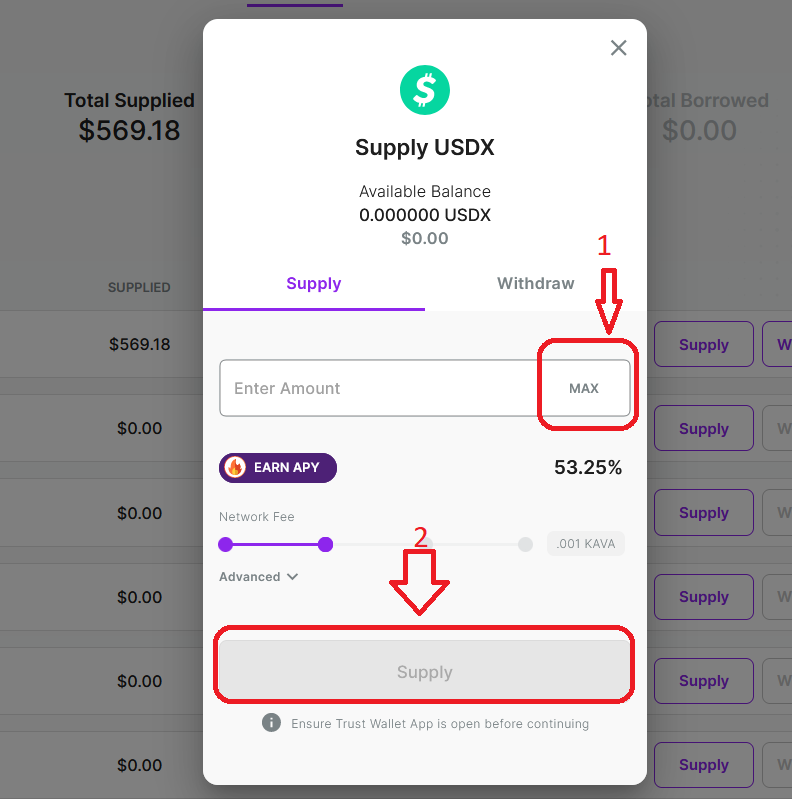Switch to the Withdraw tab
Screen dimensions: 792x799
click(x=536, y=283)
